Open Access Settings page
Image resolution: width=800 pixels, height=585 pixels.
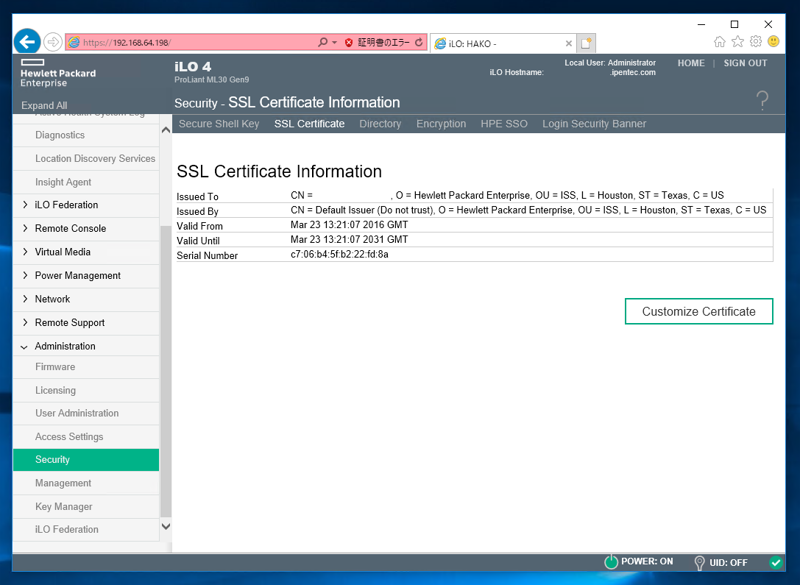[69, 437]
